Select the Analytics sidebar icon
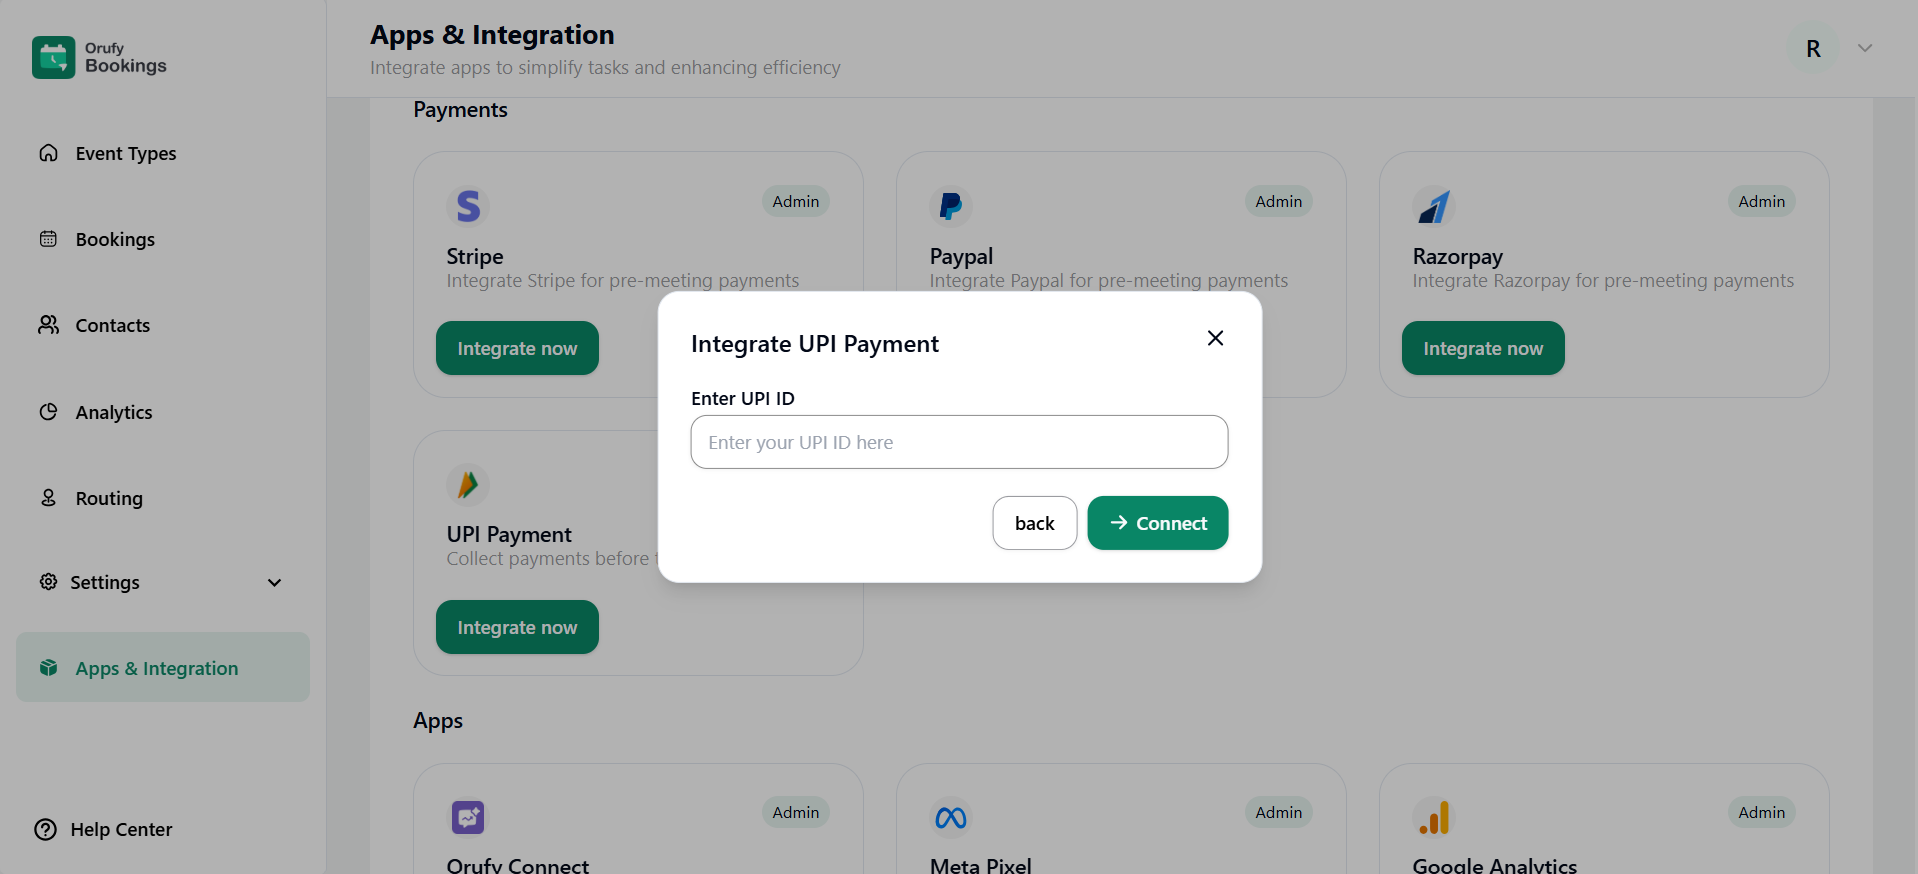The width and height of the screenshot is (1918, 874). (48, 411)
